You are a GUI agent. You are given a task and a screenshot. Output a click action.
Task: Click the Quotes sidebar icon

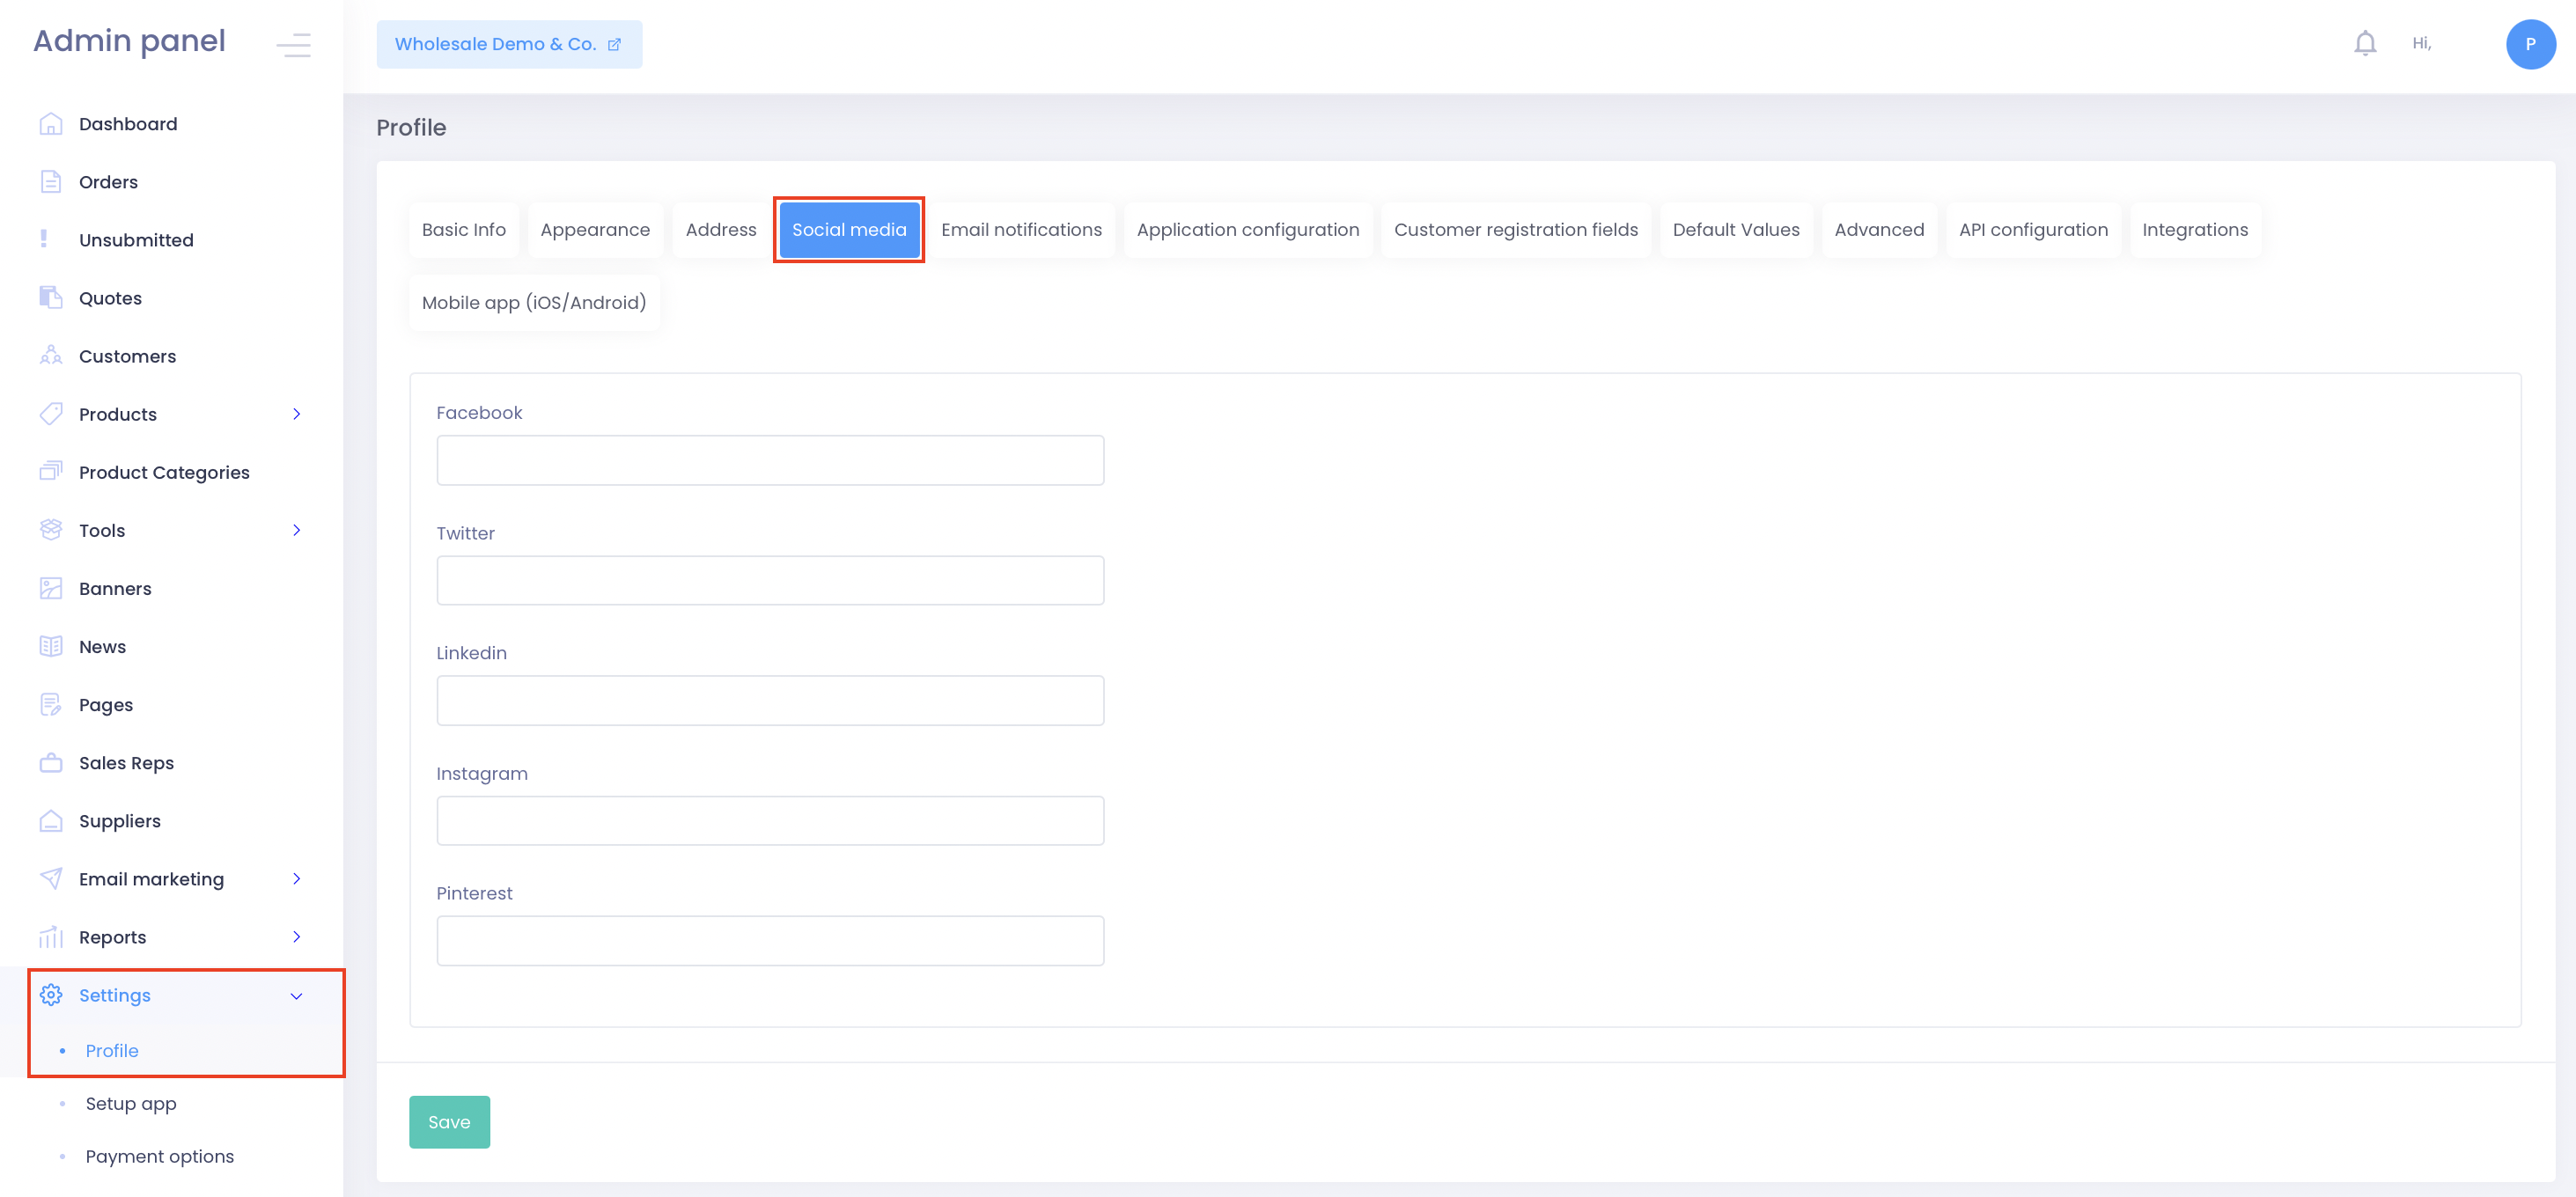(51, 298)
